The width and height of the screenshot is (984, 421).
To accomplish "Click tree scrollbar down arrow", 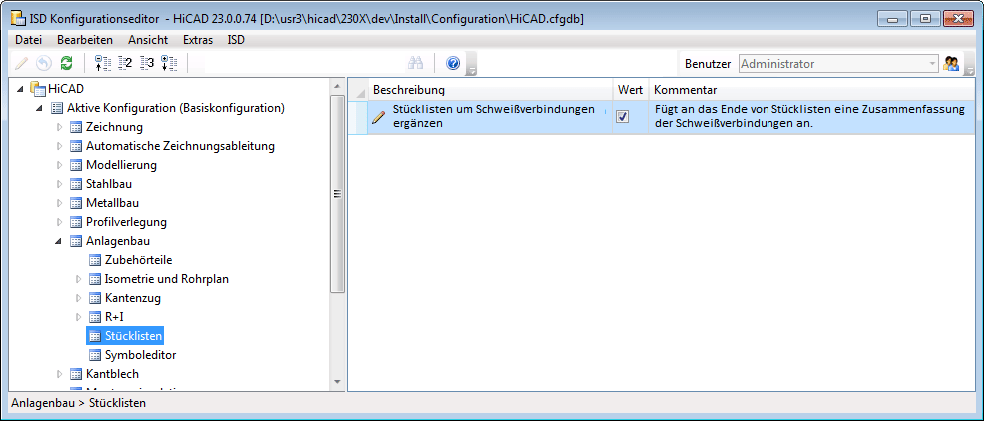I will 337,381.
